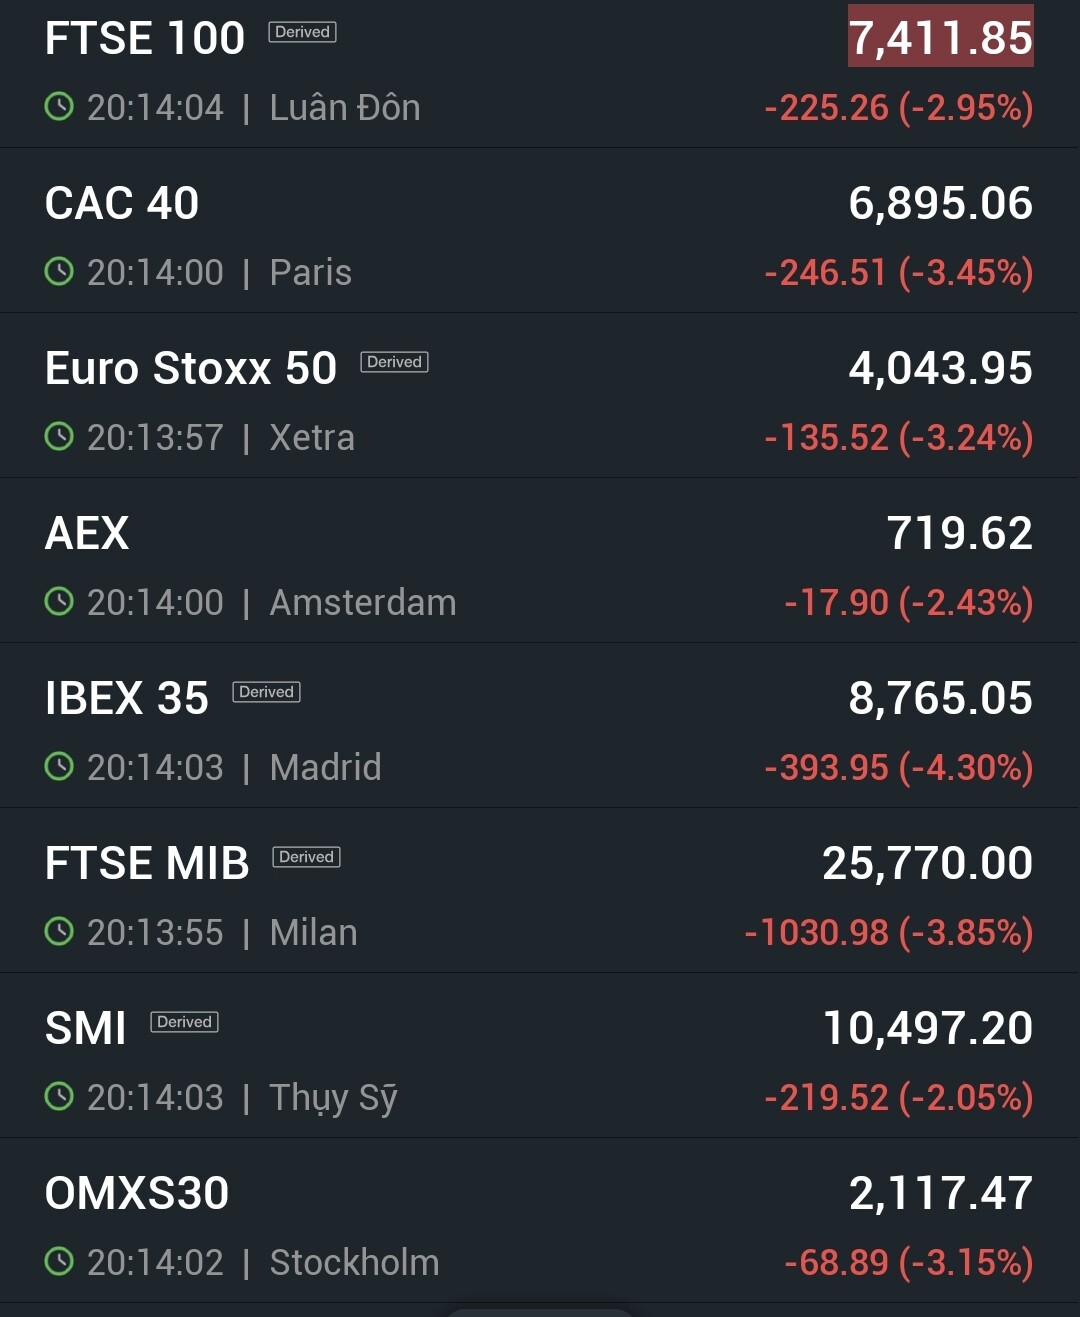1080x1317 pixels.
Task: Tap the clock icon in OMXS30 row
Action: (59, 1262)
